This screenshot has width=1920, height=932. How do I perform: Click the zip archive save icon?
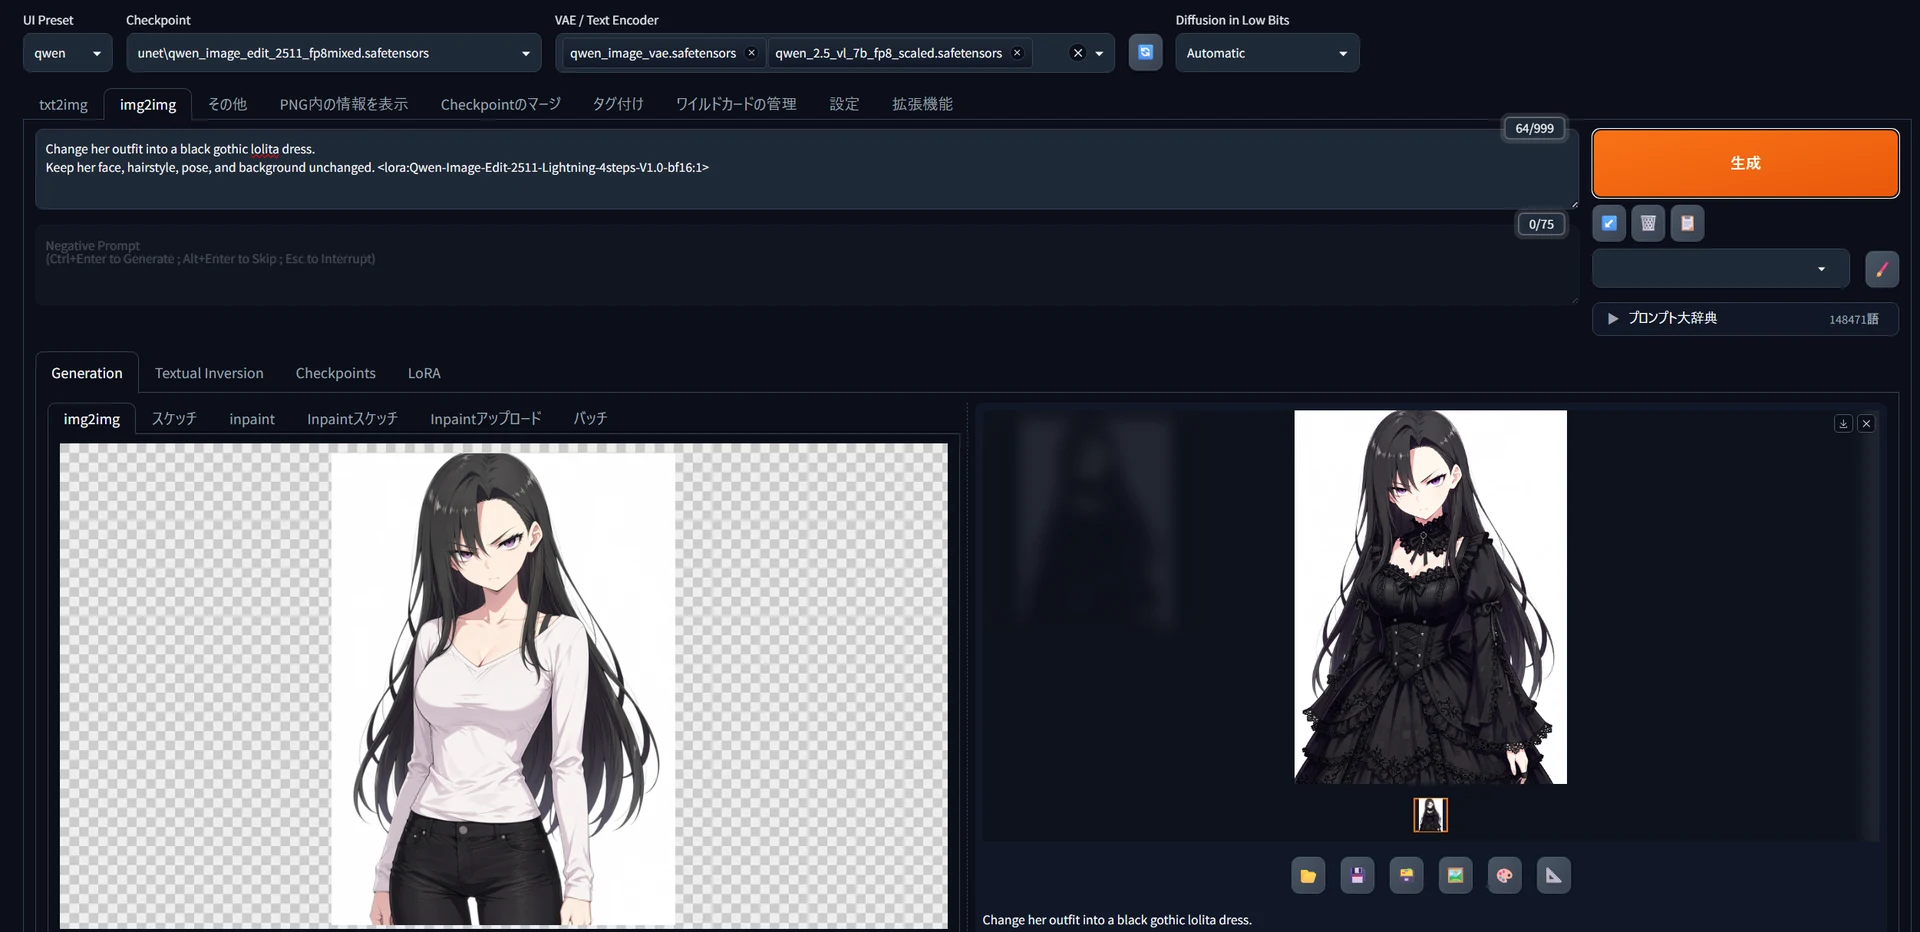1406,876
